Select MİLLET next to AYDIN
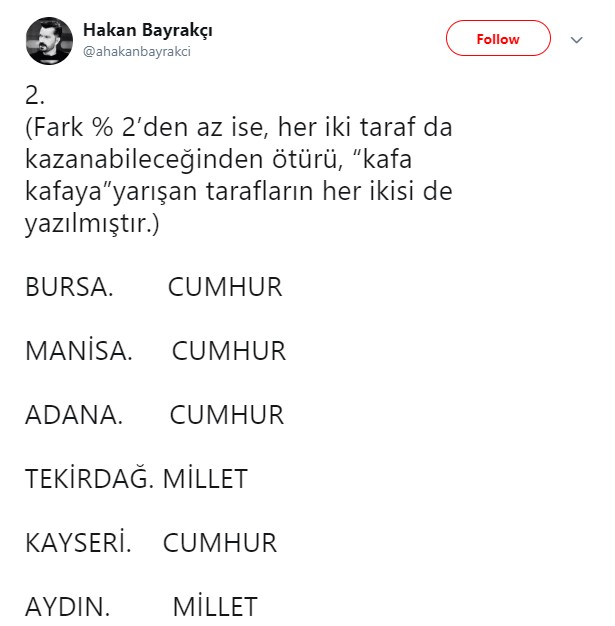Screen dimensions: 615x626 (x=214, y=607)
